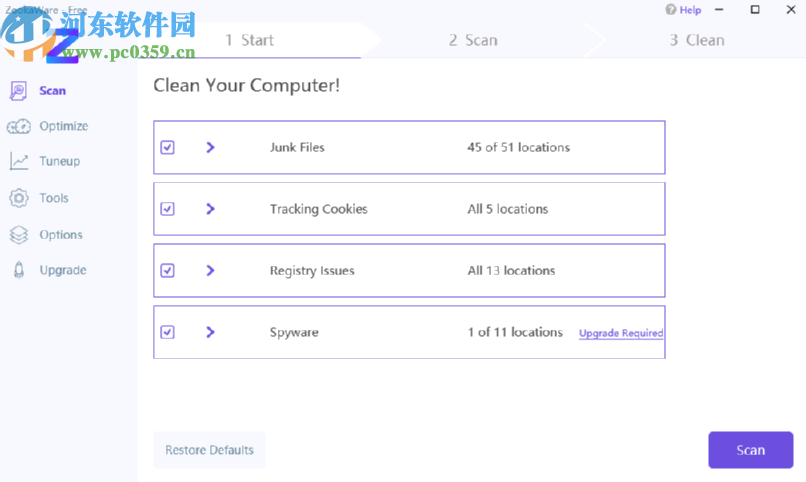Screen dimensions: 806x482
Task: Open the Upgrade section
Action: (63, 270)
